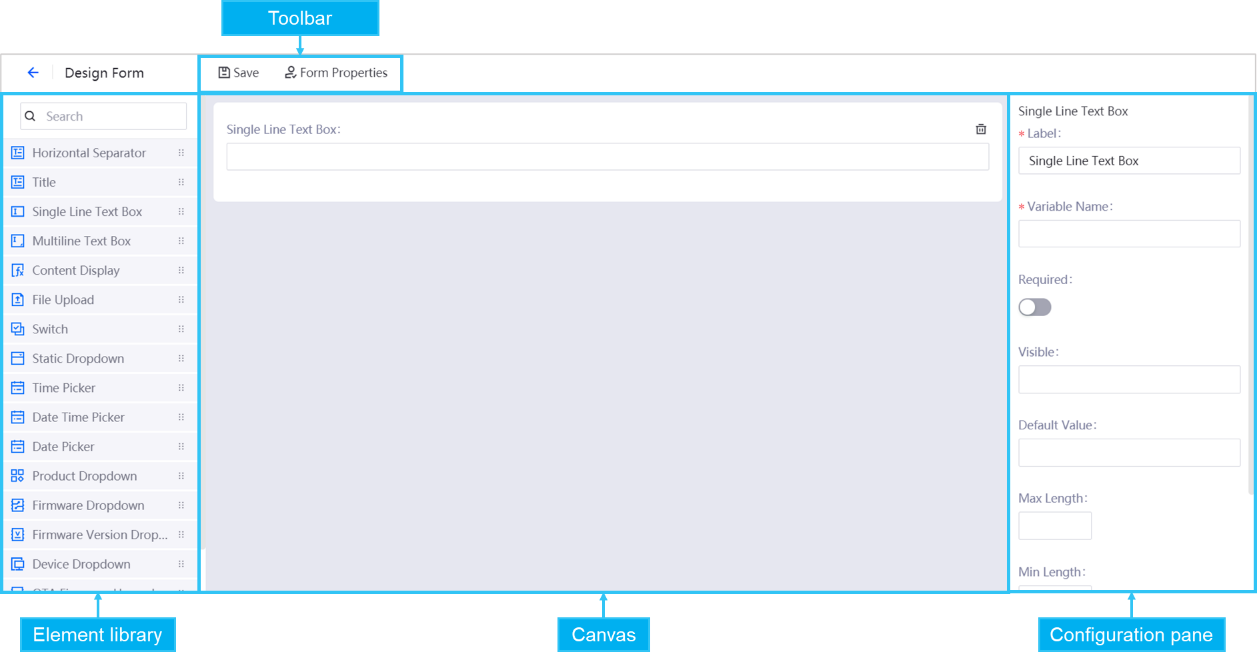The height and width of the screenshot is (658, 1257).
Task: Pick the File Upload element icon
Action: coord(18,300)
